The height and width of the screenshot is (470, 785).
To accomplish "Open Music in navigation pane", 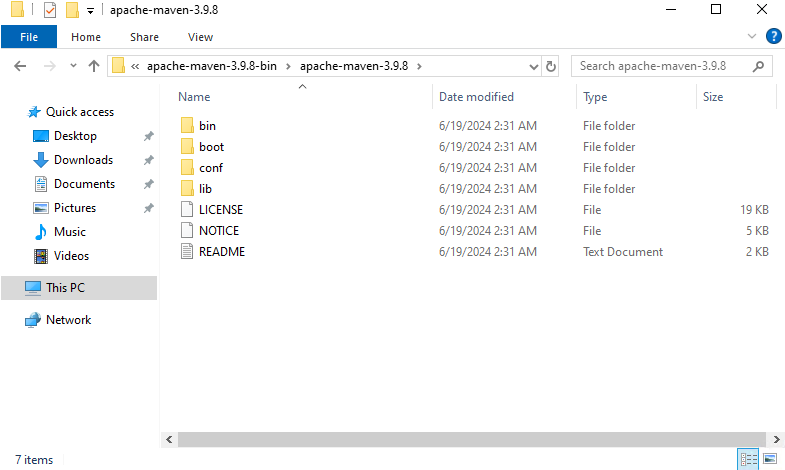I will [x=70, y=232].
